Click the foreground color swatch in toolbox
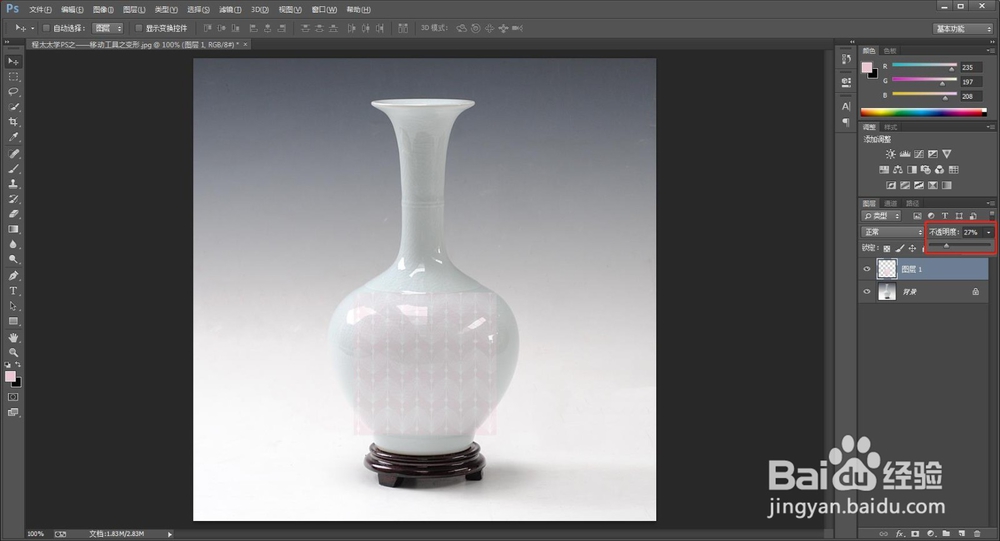 tap(10, 376)
